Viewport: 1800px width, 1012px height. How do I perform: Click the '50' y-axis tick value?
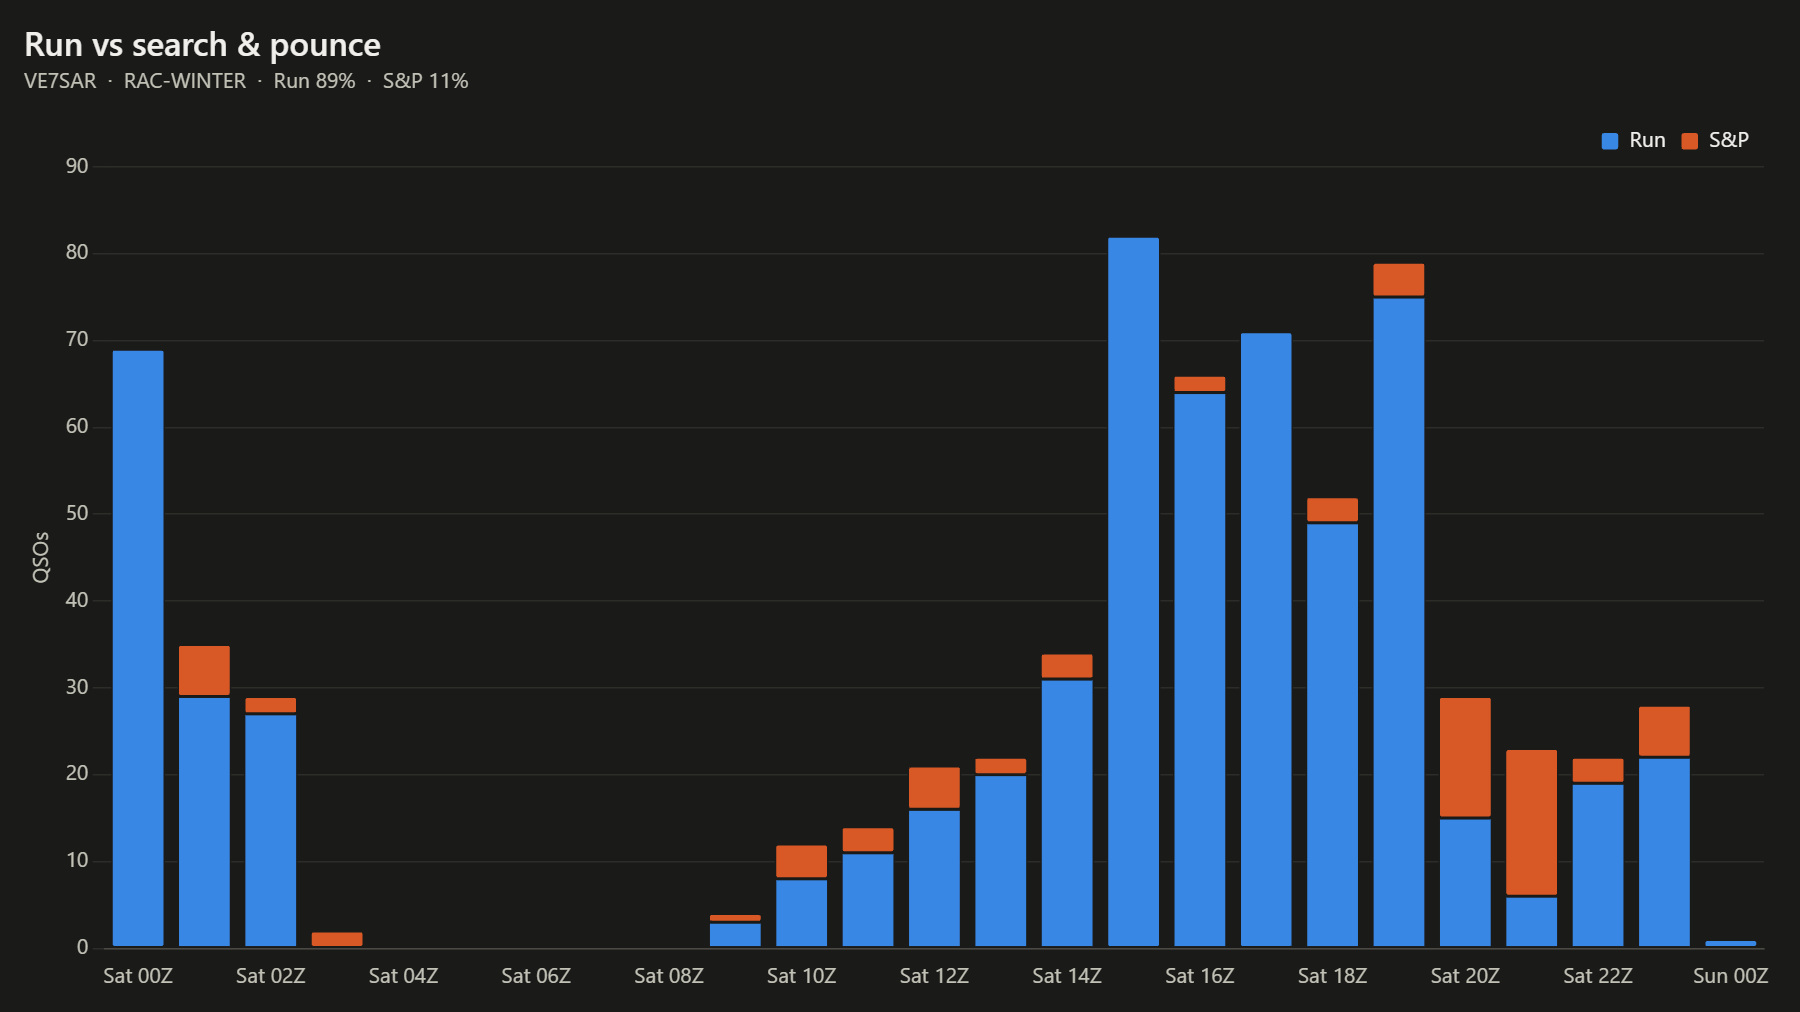point(77,513)
